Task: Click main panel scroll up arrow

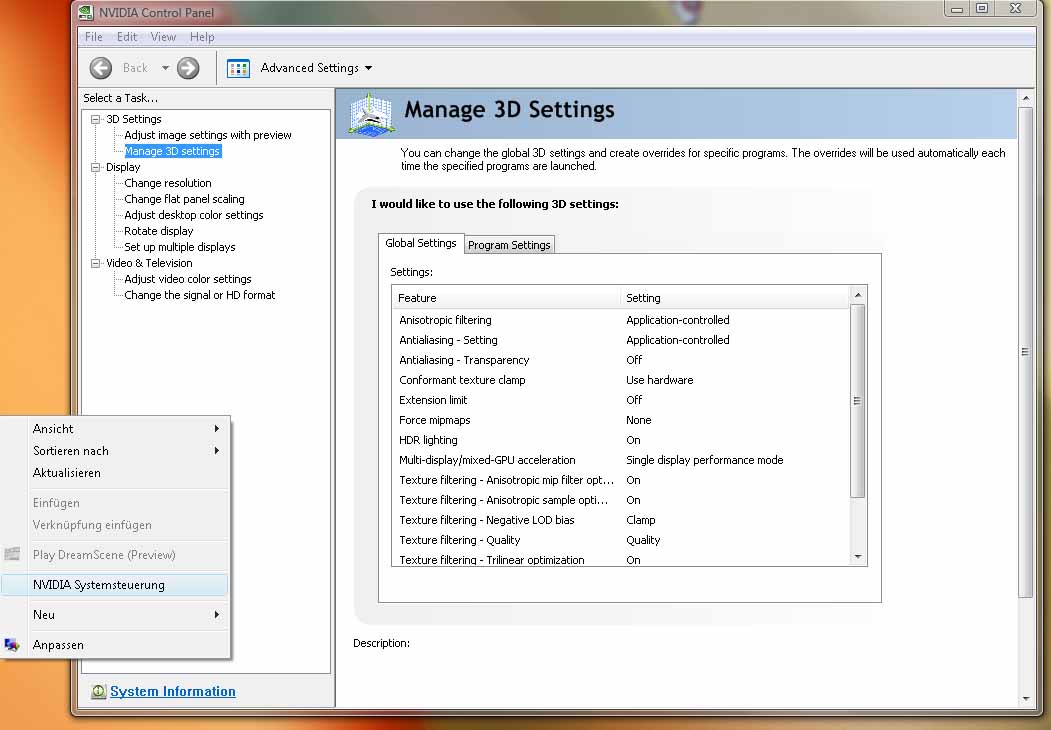Action: (x=1026, y=98)
